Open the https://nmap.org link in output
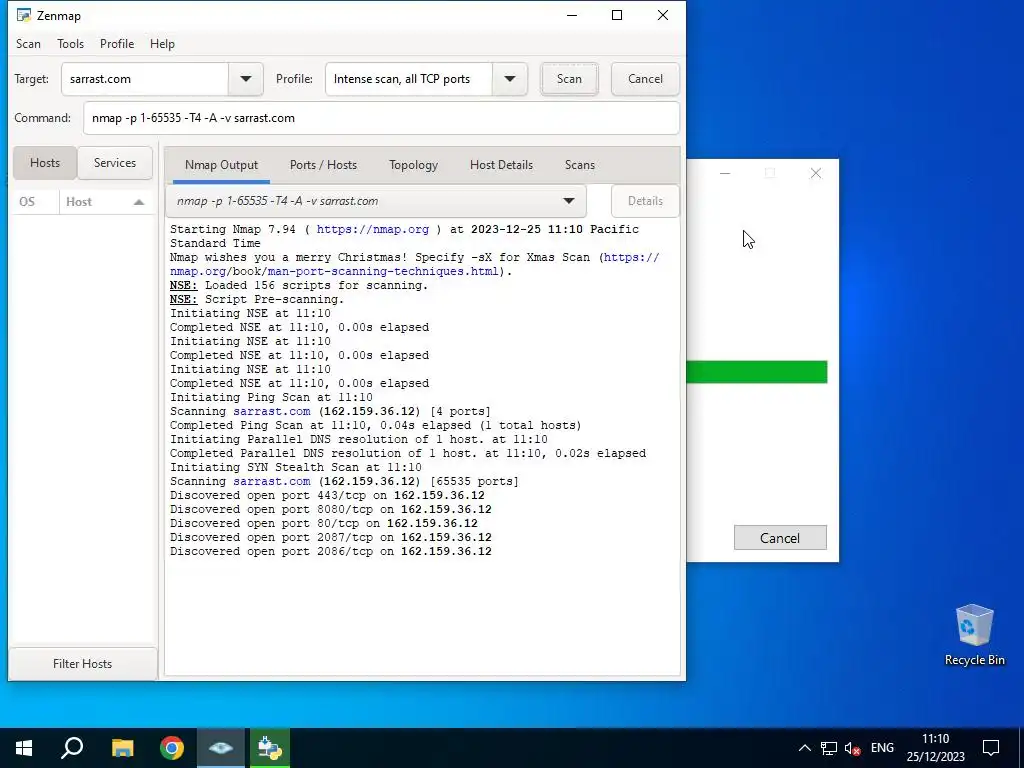This screenshot has width=1024, height=768. (x=373, y=229)
